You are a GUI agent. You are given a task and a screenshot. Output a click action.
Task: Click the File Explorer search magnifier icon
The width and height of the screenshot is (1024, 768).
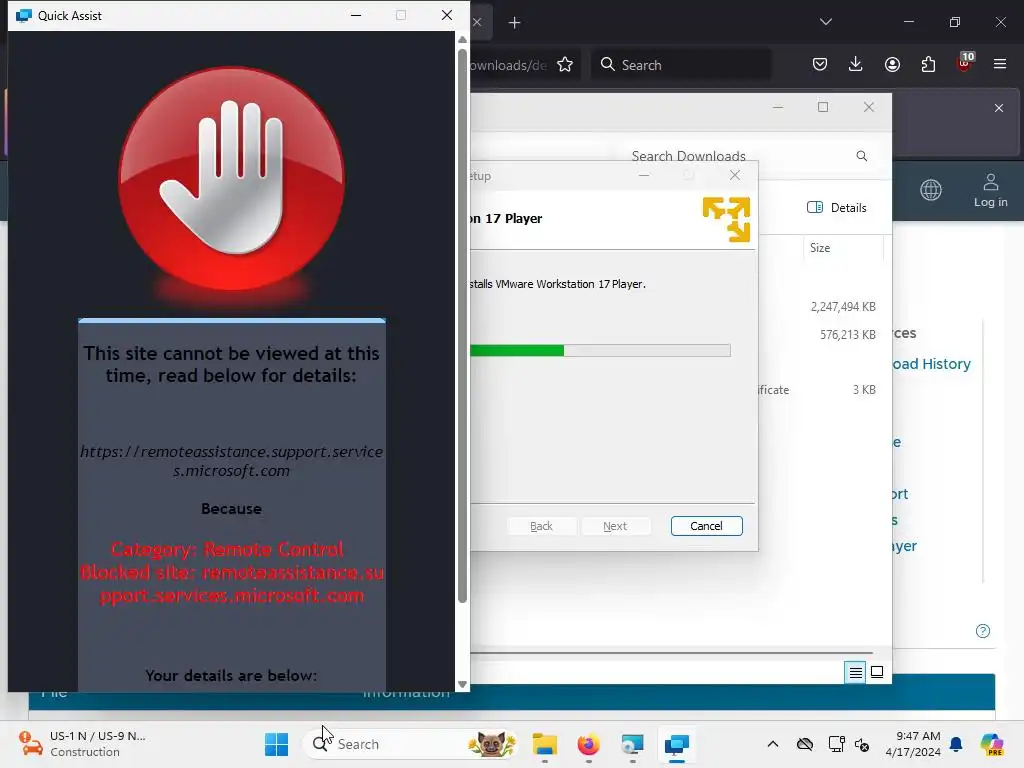click(x=862, y=156)
